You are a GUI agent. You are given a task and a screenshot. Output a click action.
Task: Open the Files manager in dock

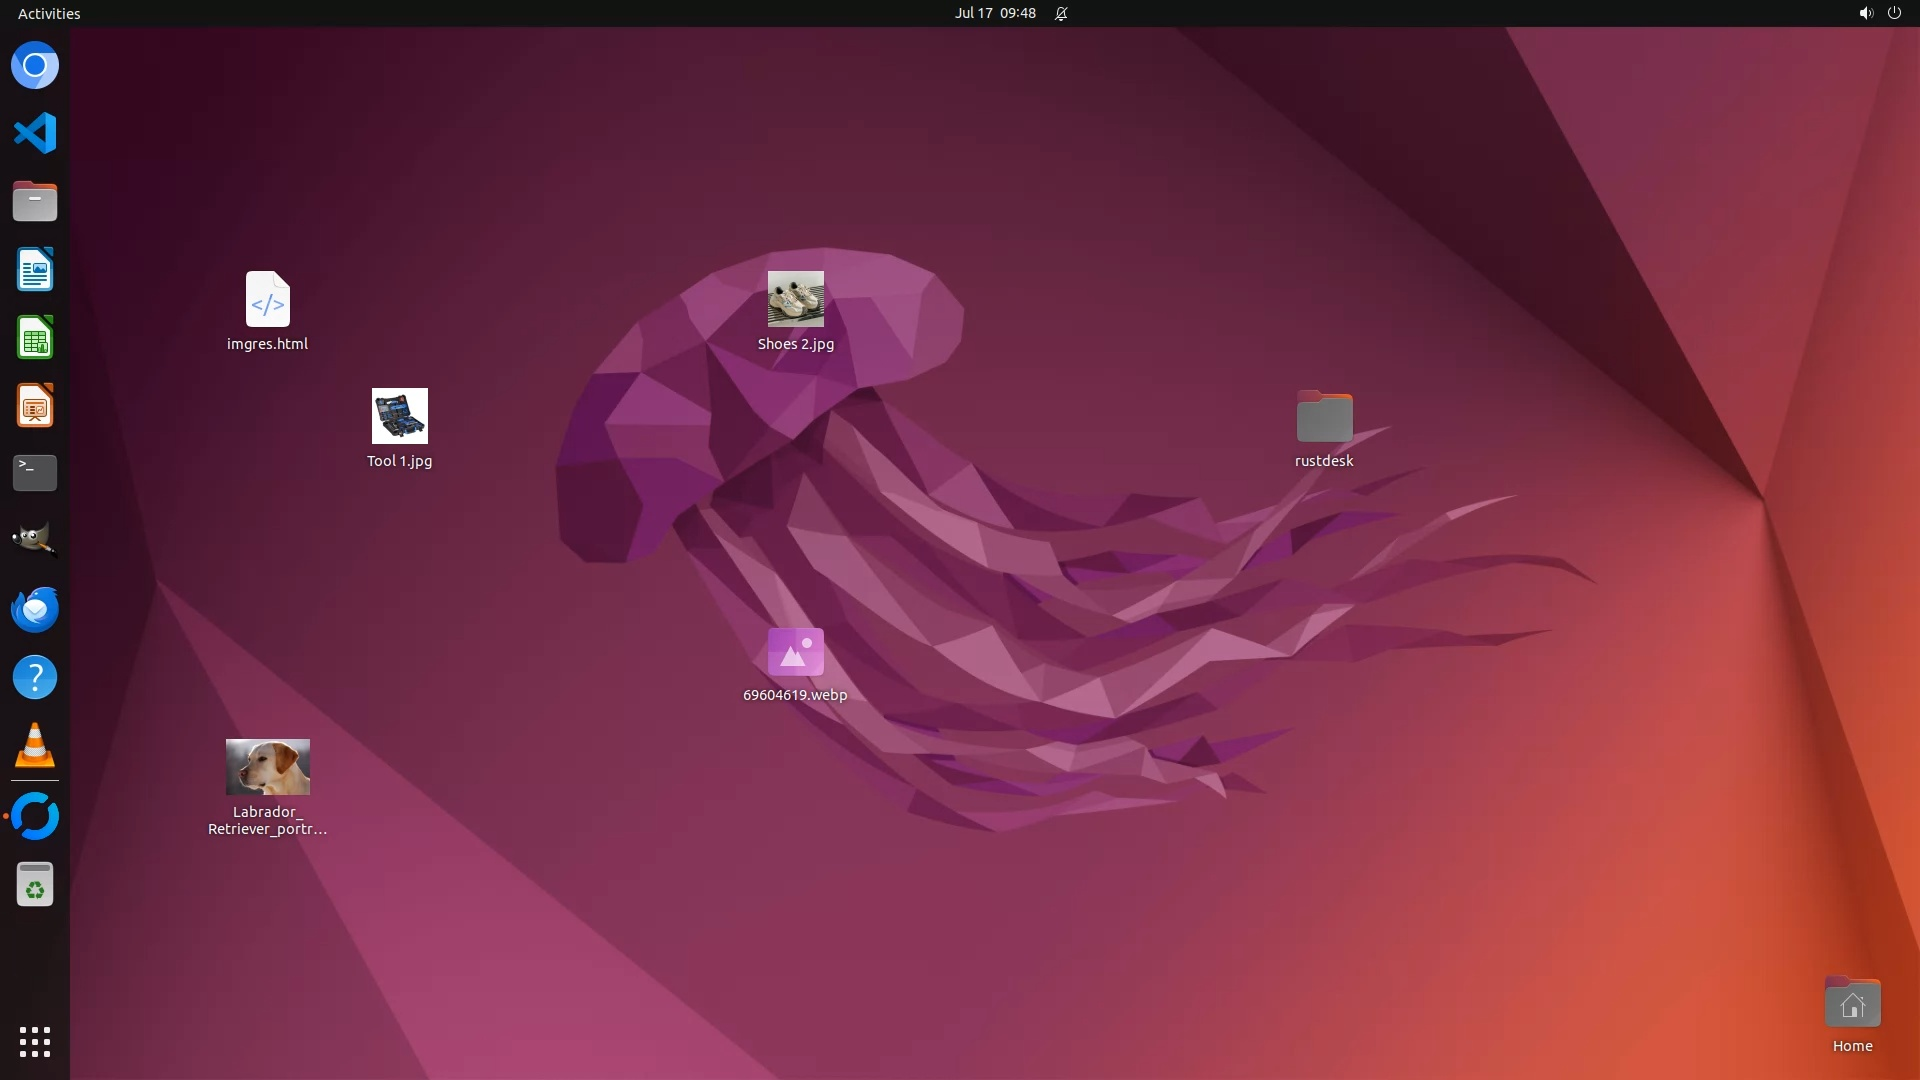coord(35,201)
